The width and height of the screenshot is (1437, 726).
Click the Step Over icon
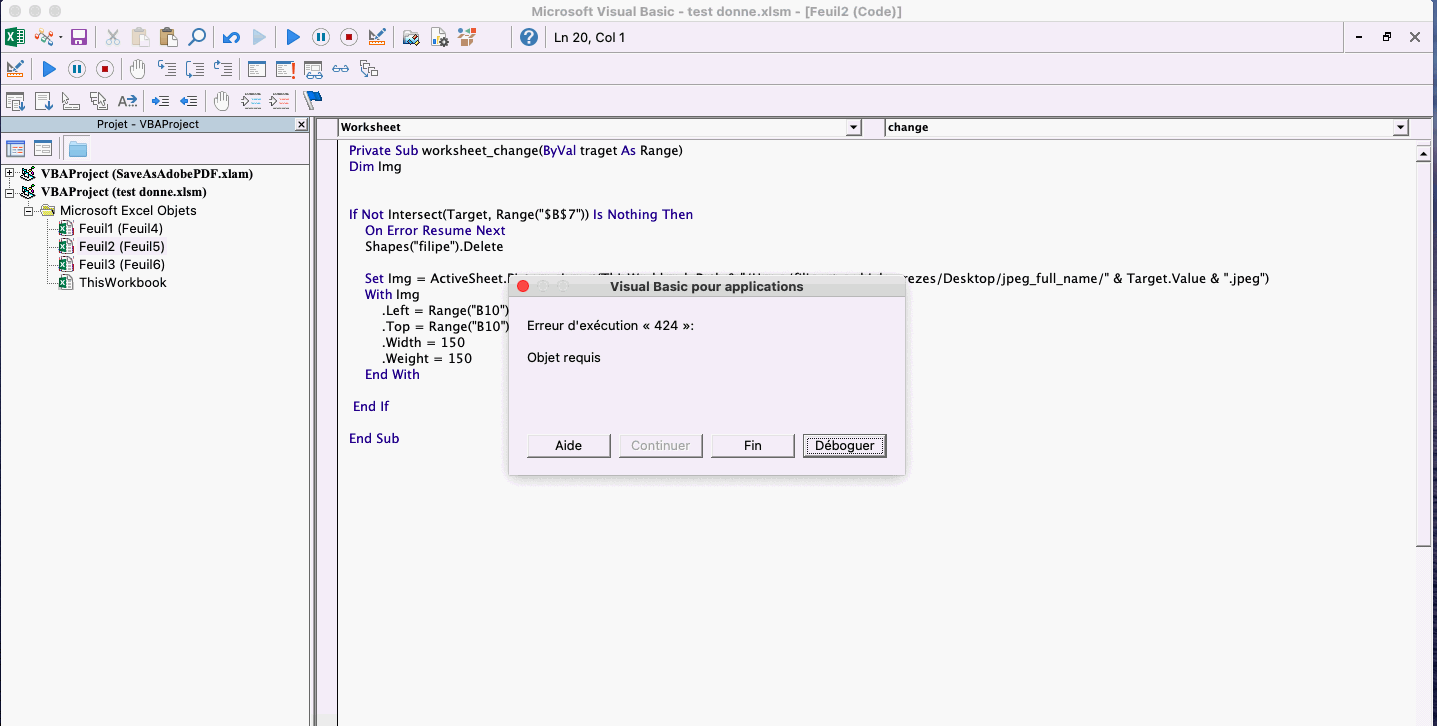pos(195,69)
